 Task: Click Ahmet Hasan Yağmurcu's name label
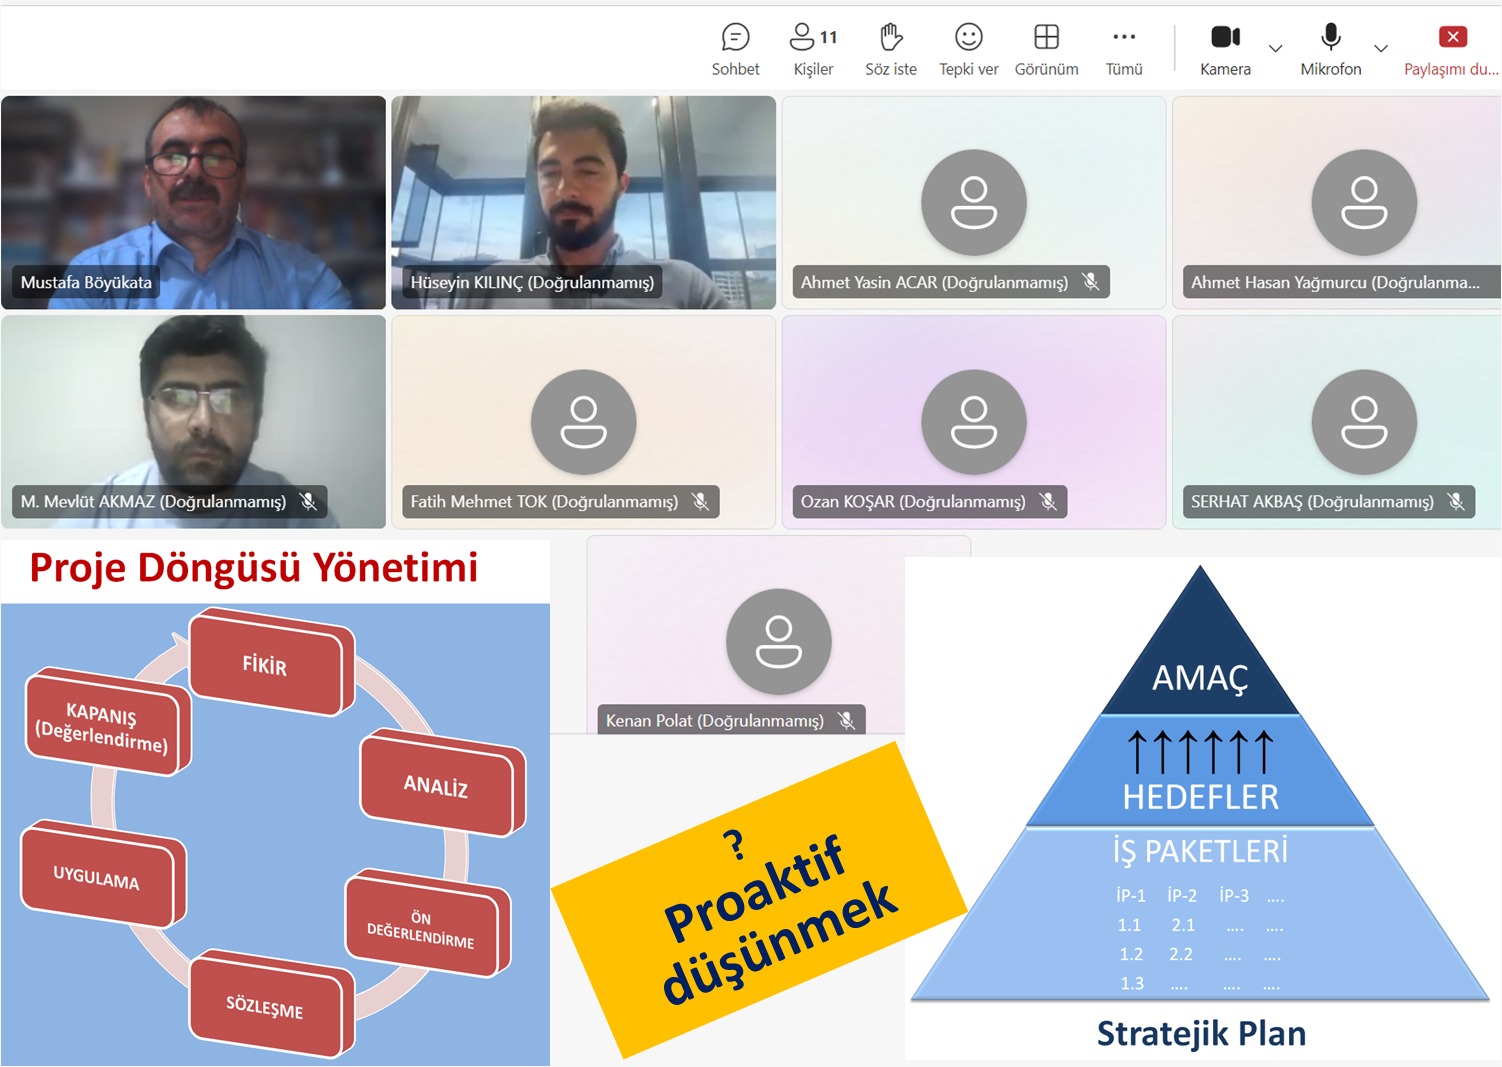pos(1334,282)
